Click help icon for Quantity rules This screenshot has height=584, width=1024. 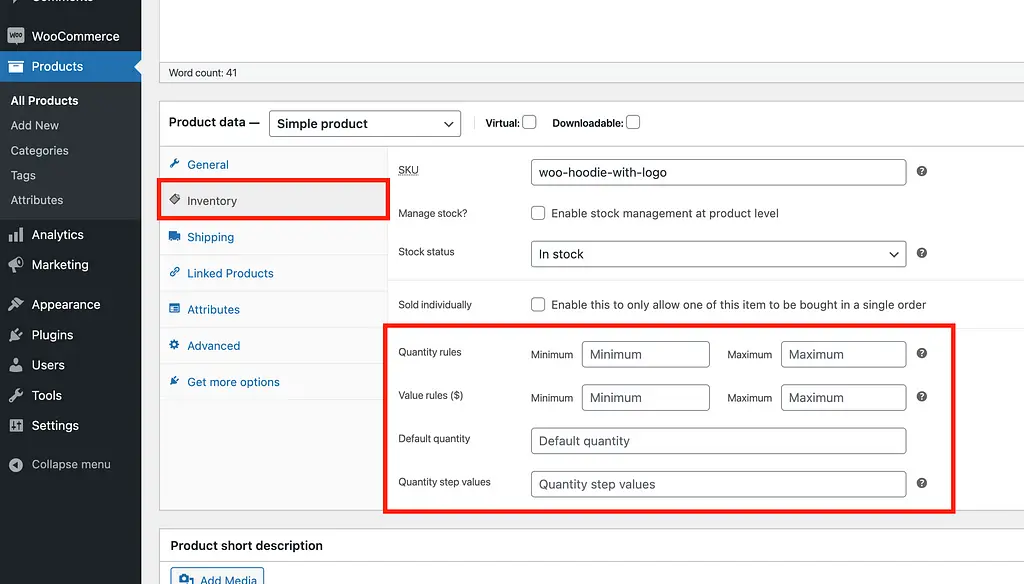tap(921, 354)
